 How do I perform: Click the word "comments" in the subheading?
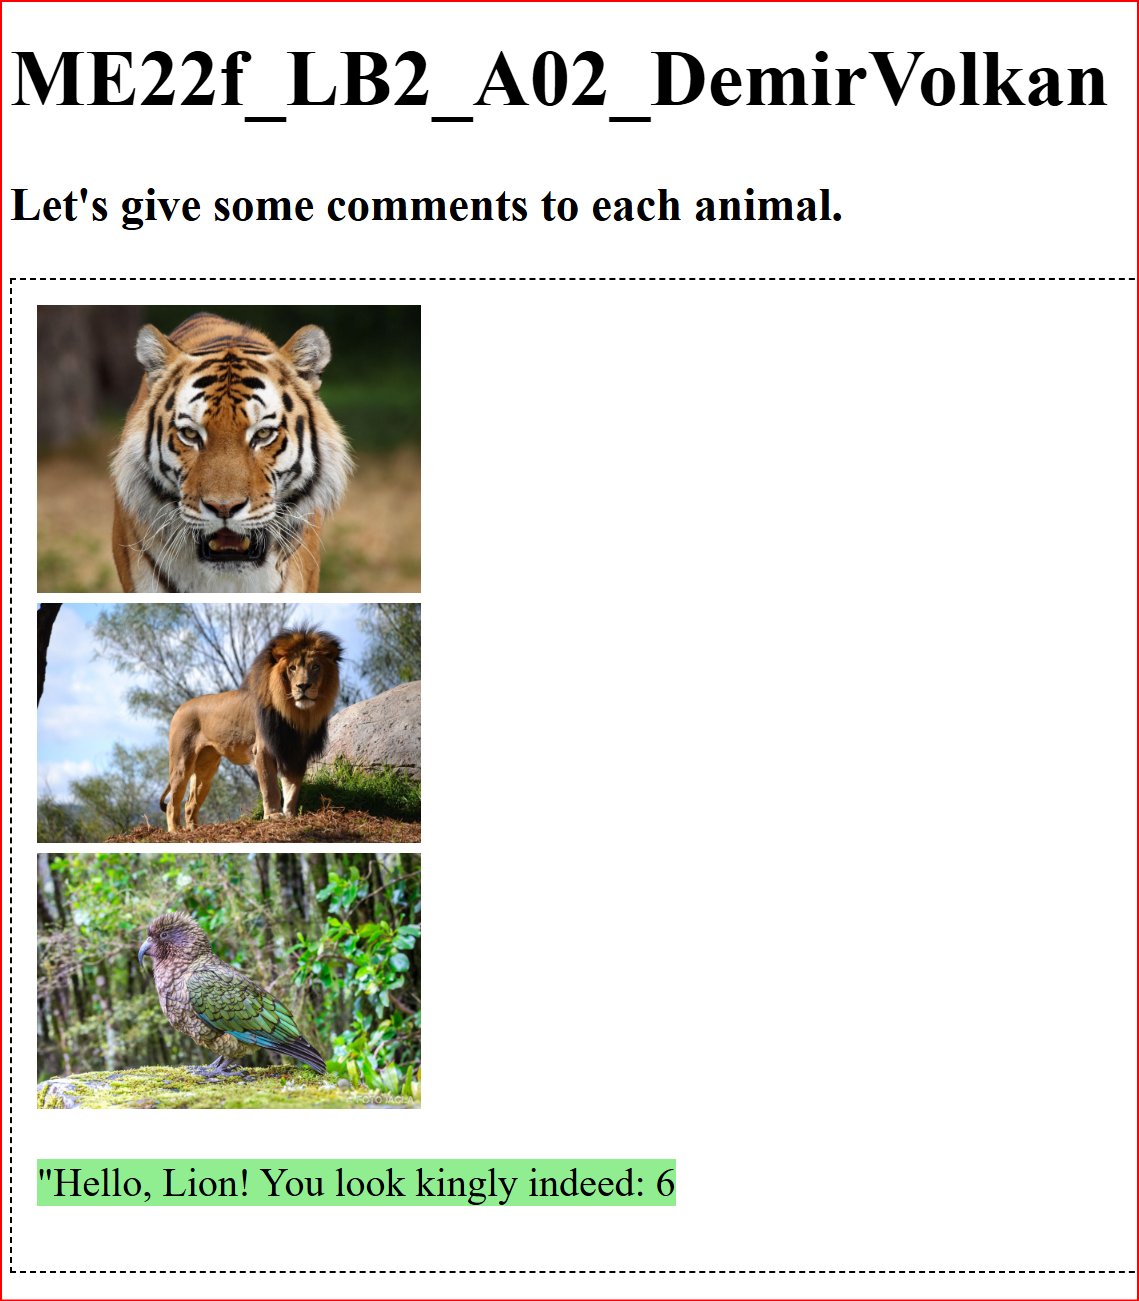tap(427, 206)
